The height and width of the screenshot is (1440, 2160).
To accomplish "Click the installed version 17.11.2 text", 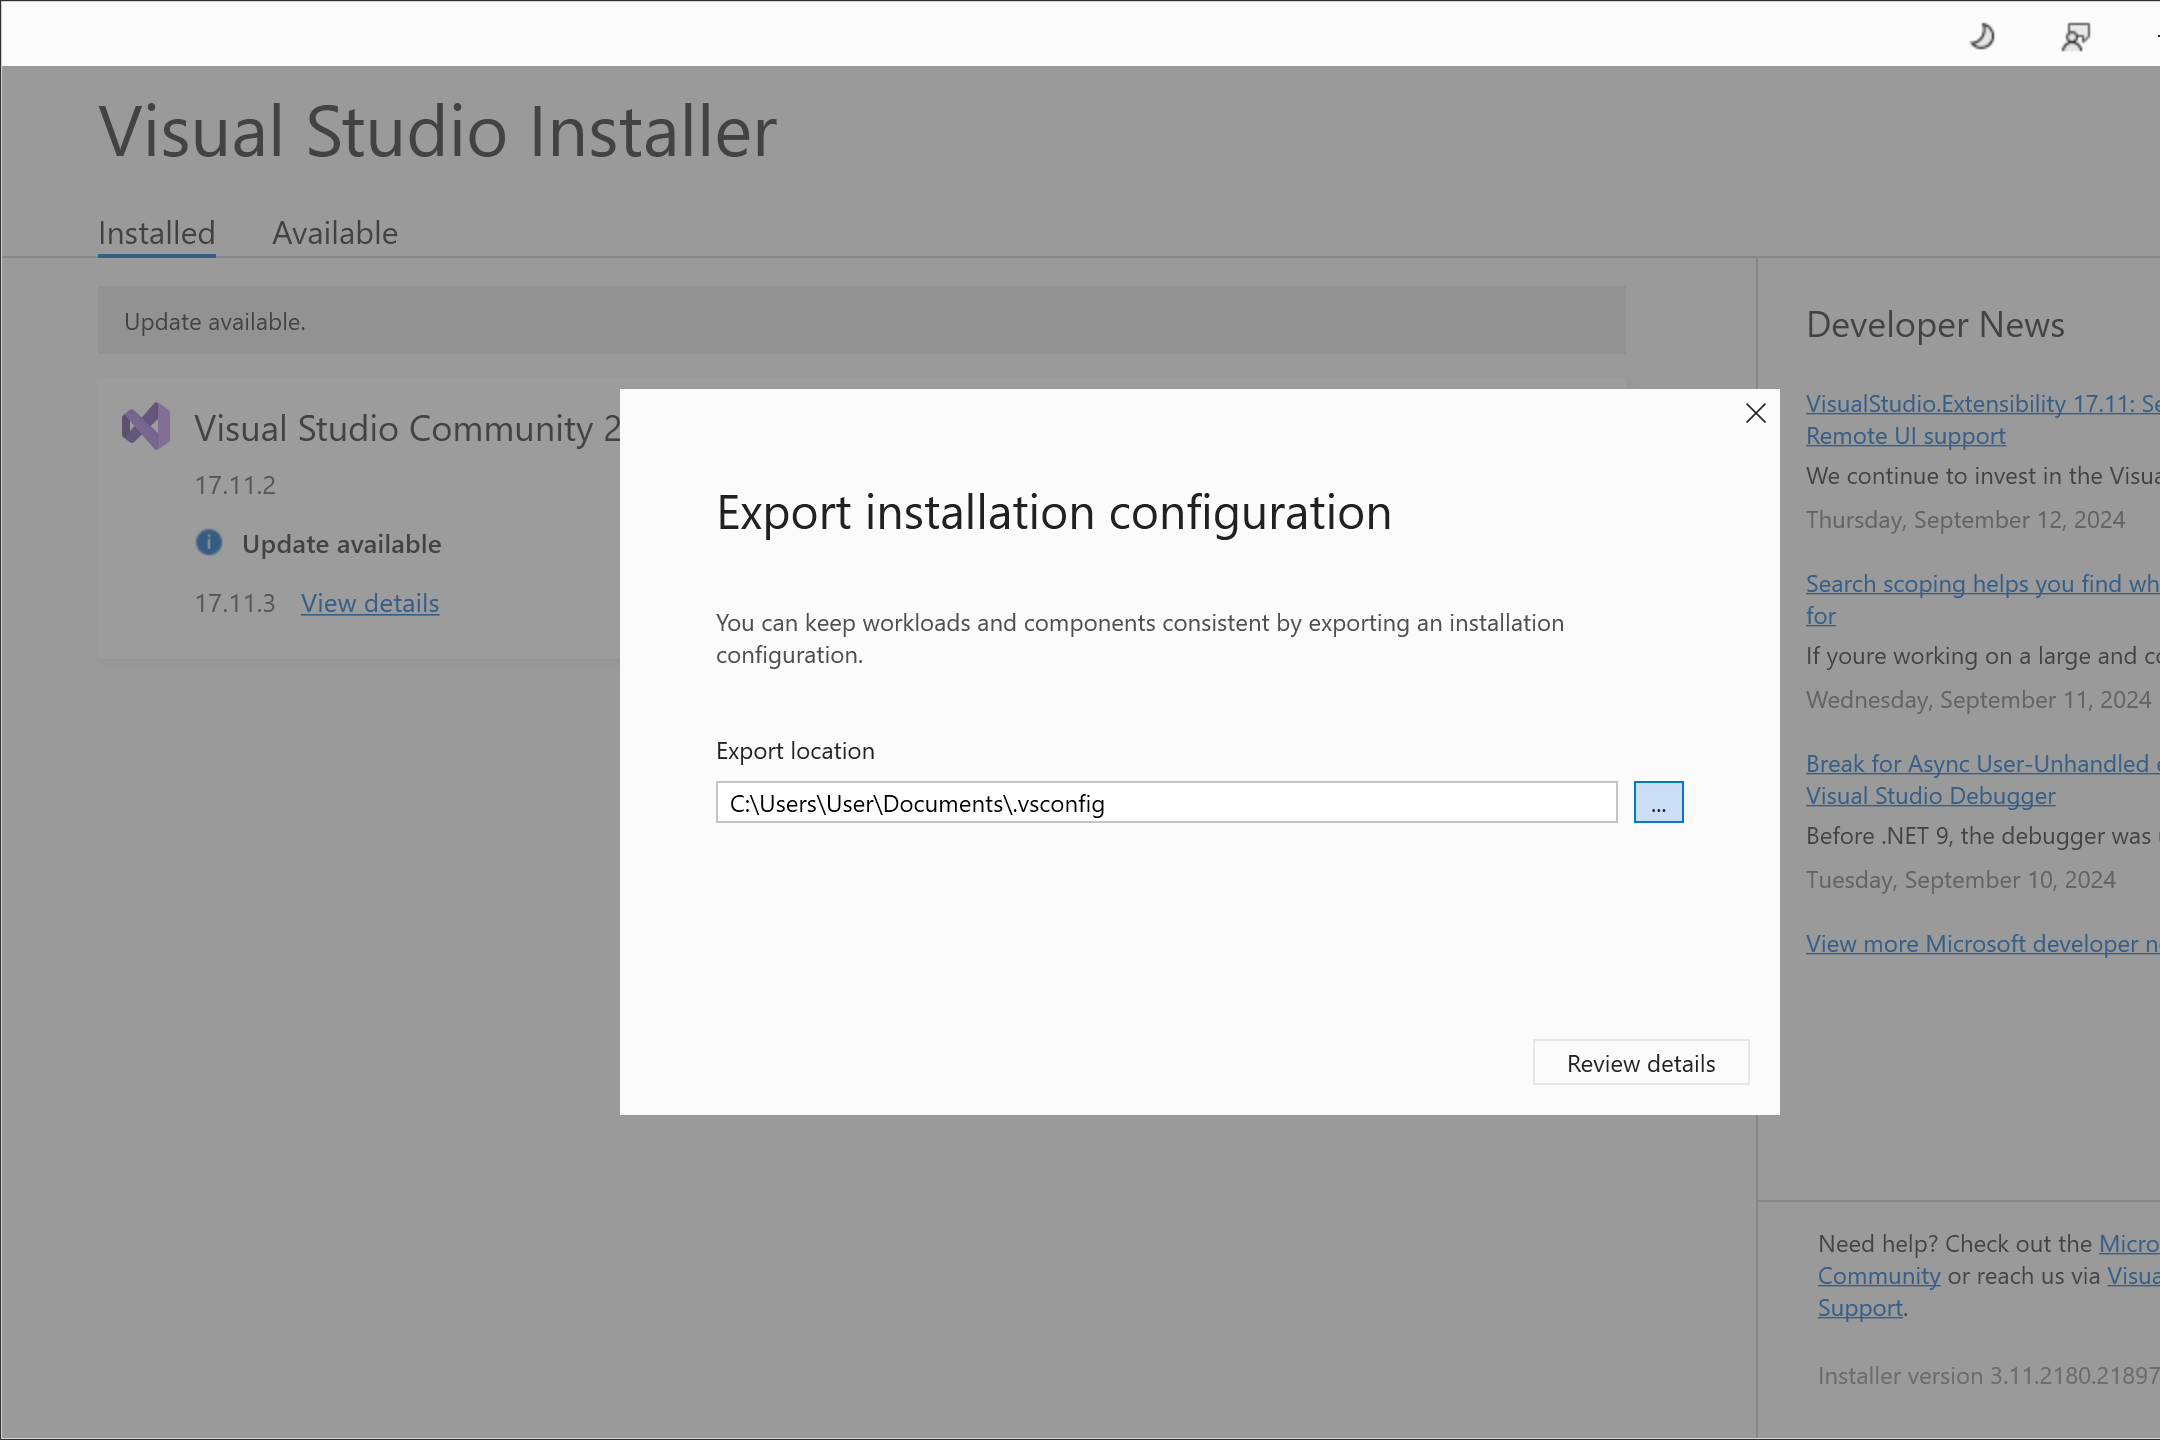I will [235, 485].
